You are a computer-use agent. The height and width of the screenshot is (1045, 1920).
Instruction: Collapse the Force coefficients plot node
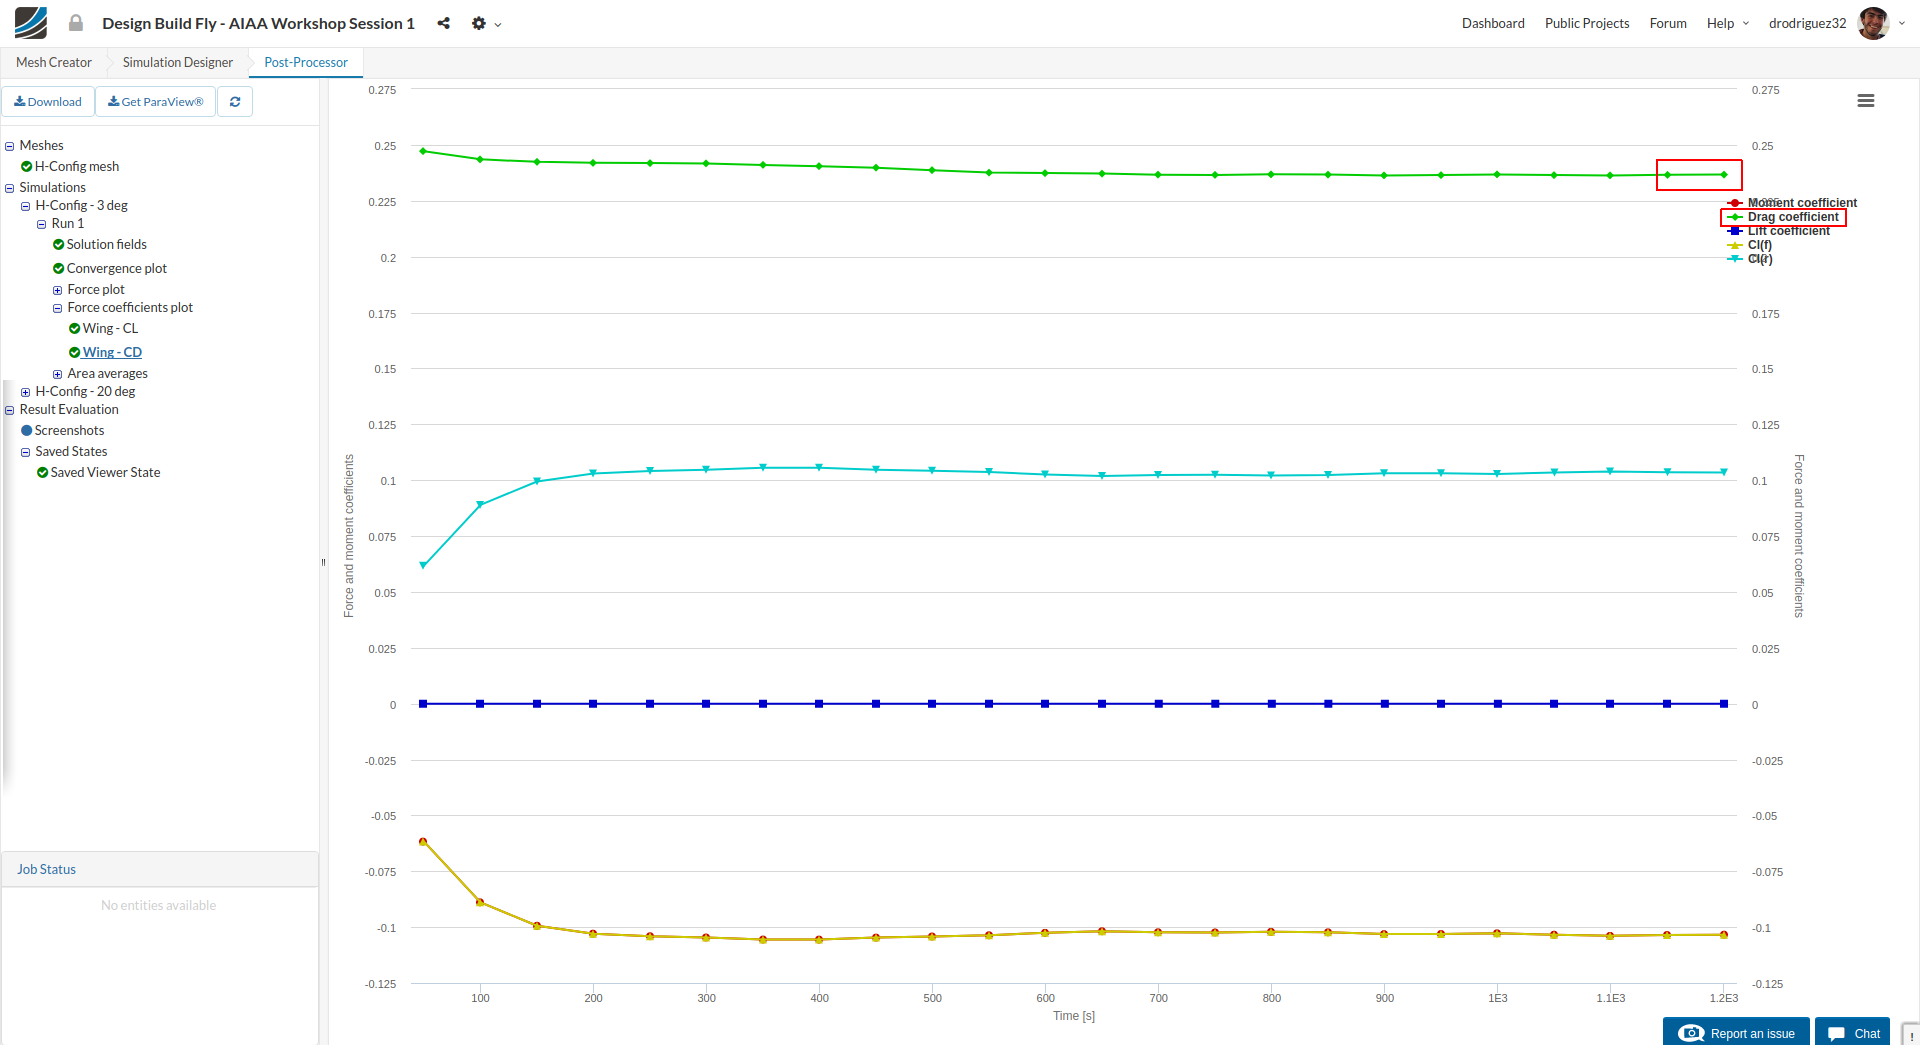click(x=58, y=308)
